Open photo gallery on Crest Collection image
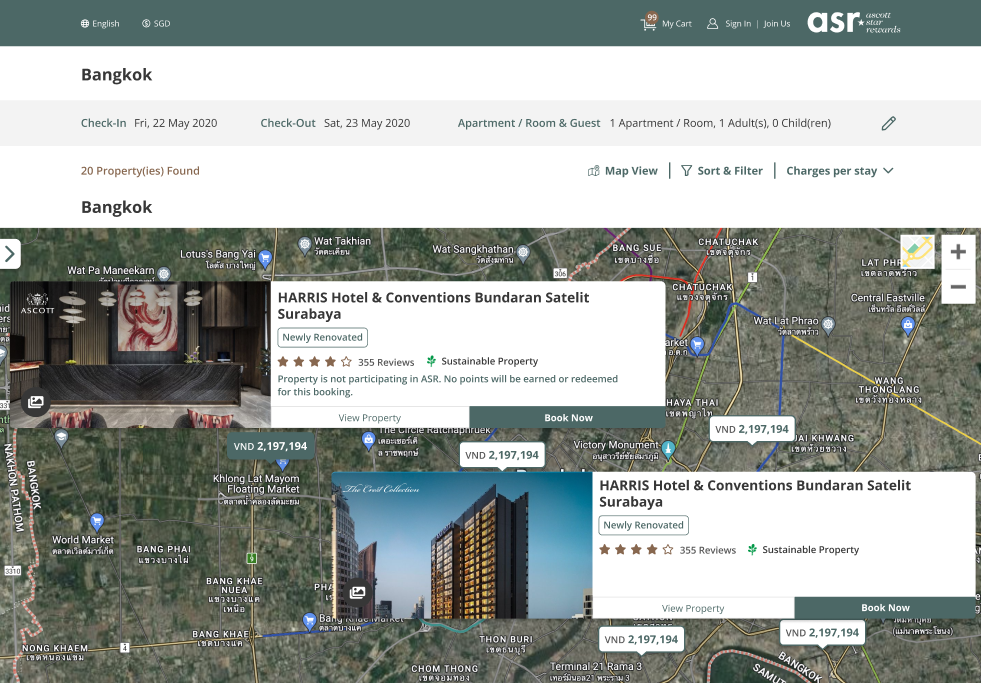Image resolution: width=981 pixels, height=683 pixels. point(357,592)
